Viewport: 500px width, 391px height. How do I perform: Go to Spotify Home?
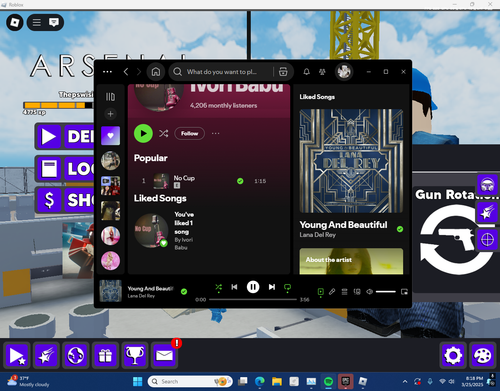[x=156, y=72]
